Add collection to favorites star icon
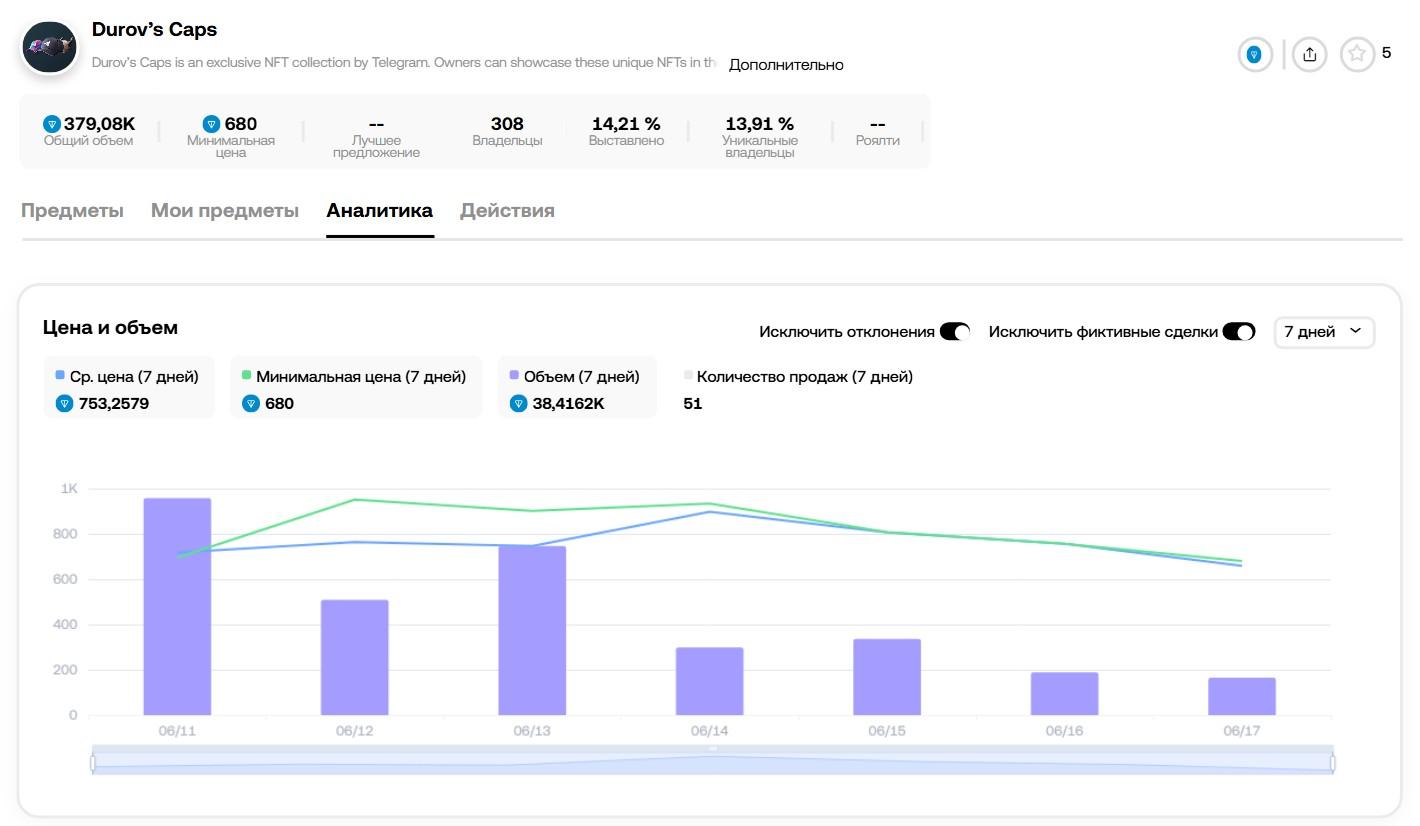 click(1357, 54)
